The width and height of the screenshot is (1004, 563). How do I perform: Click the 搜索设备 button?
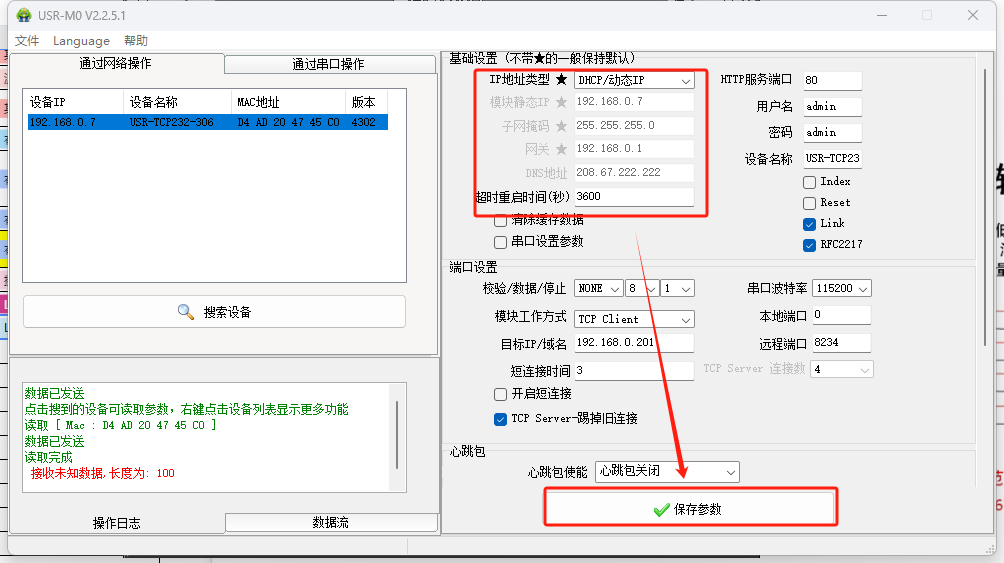point(214,312)
